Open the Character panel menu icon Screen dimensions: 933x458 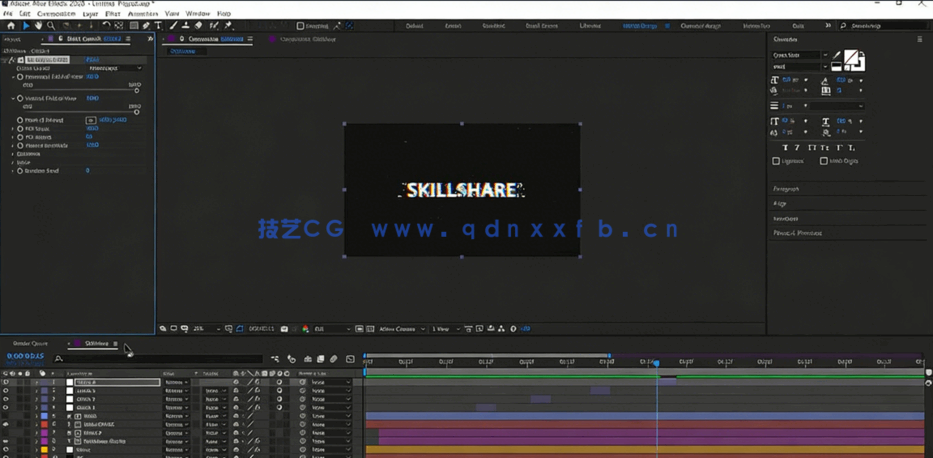click(x=919, y=40)
